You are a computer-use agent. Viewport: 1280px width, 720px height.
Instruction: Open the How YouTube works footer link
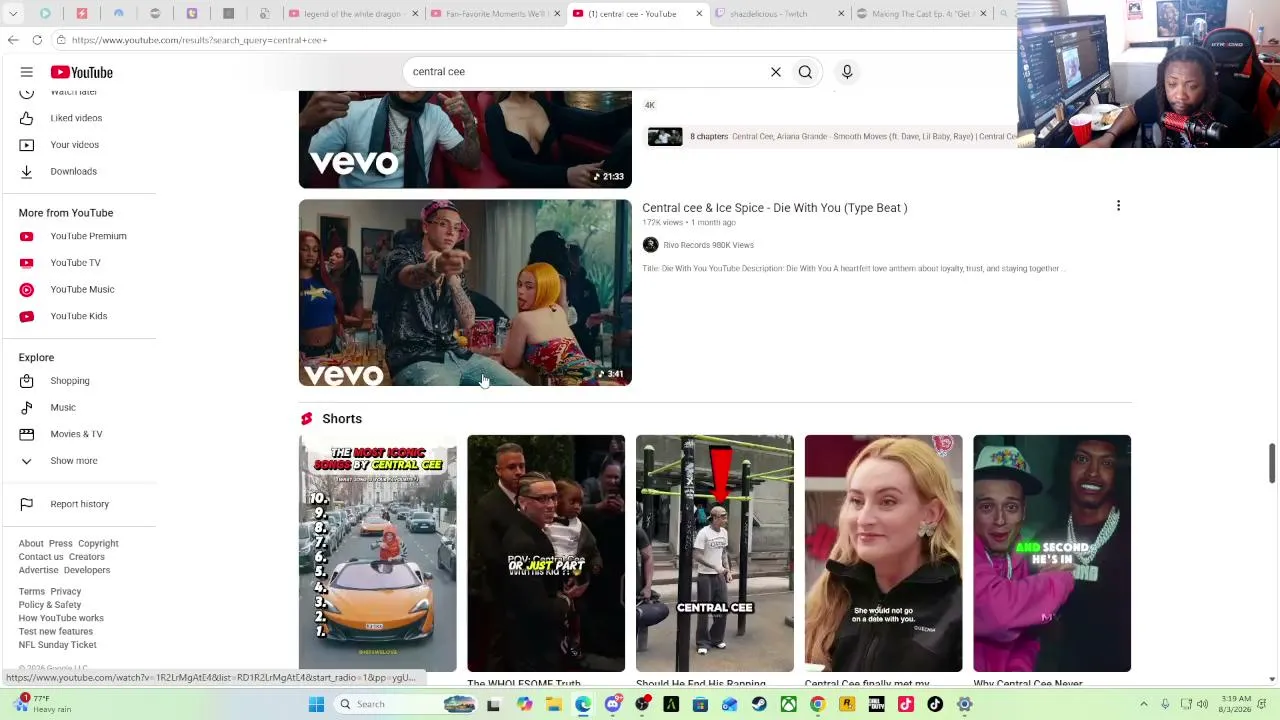click(x=61, y=618)
